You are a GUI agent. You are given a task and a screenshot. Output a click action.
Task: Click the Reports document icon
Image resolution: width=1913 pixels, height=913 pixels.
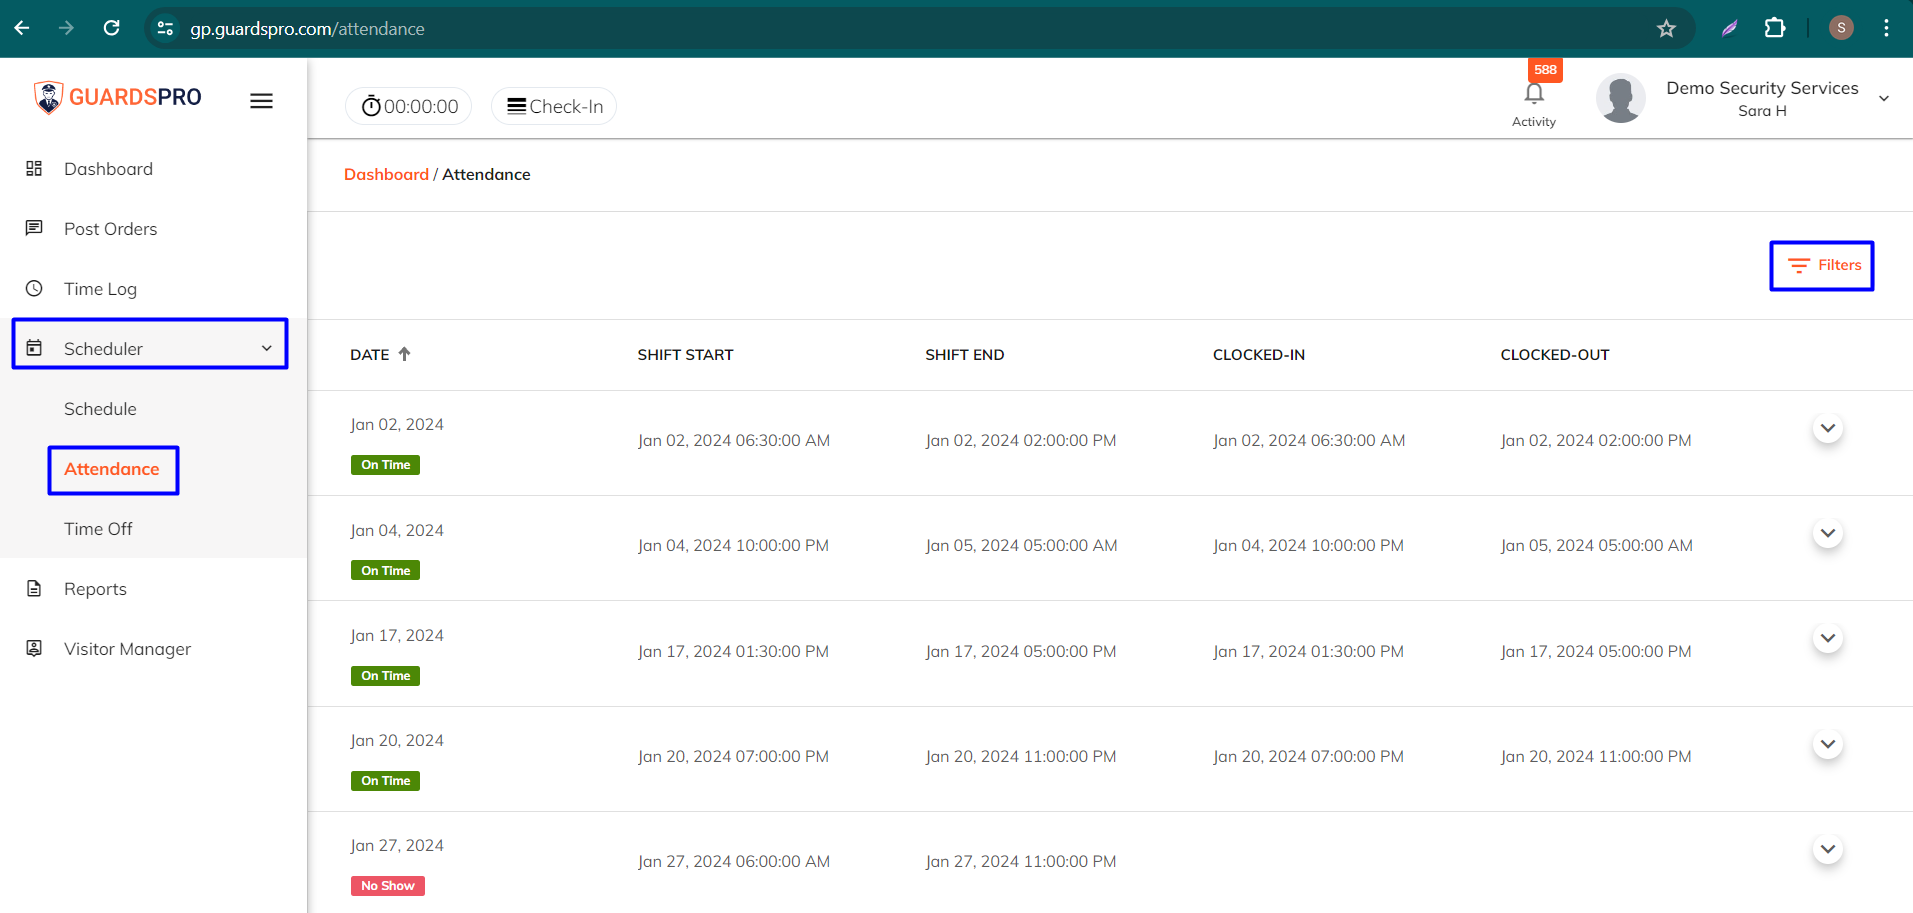click(34, 588)
